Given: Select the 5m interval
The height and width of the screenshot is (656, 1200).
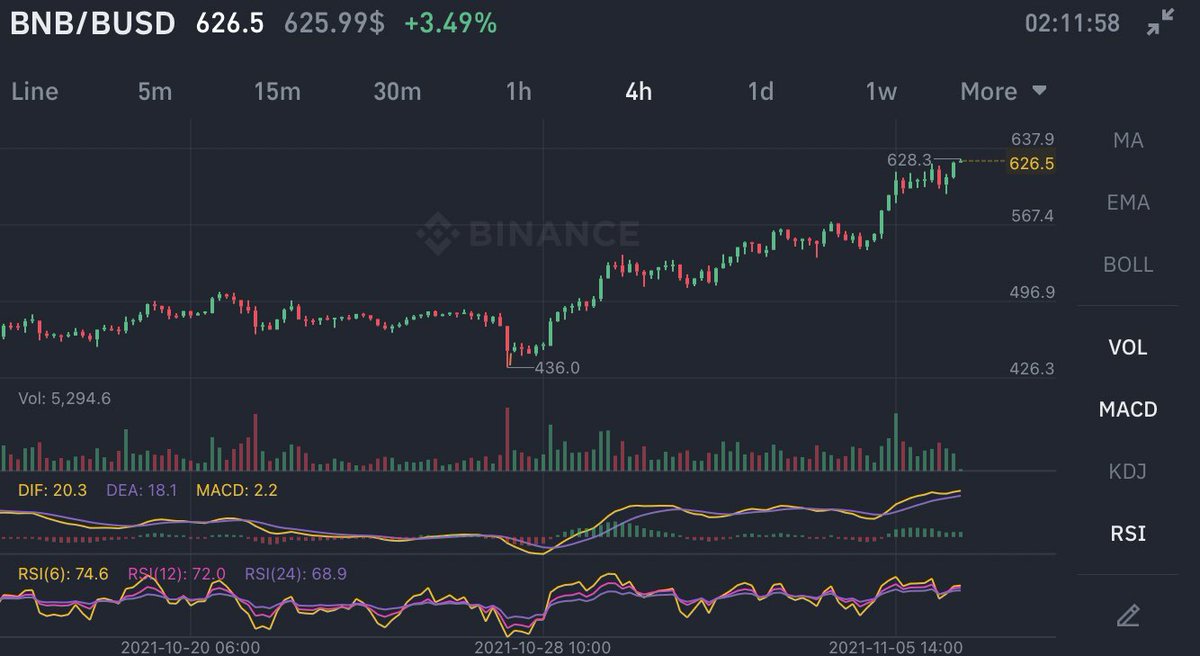Looking at the screenshot, I should pyautogui.click(x=155, y=91).
